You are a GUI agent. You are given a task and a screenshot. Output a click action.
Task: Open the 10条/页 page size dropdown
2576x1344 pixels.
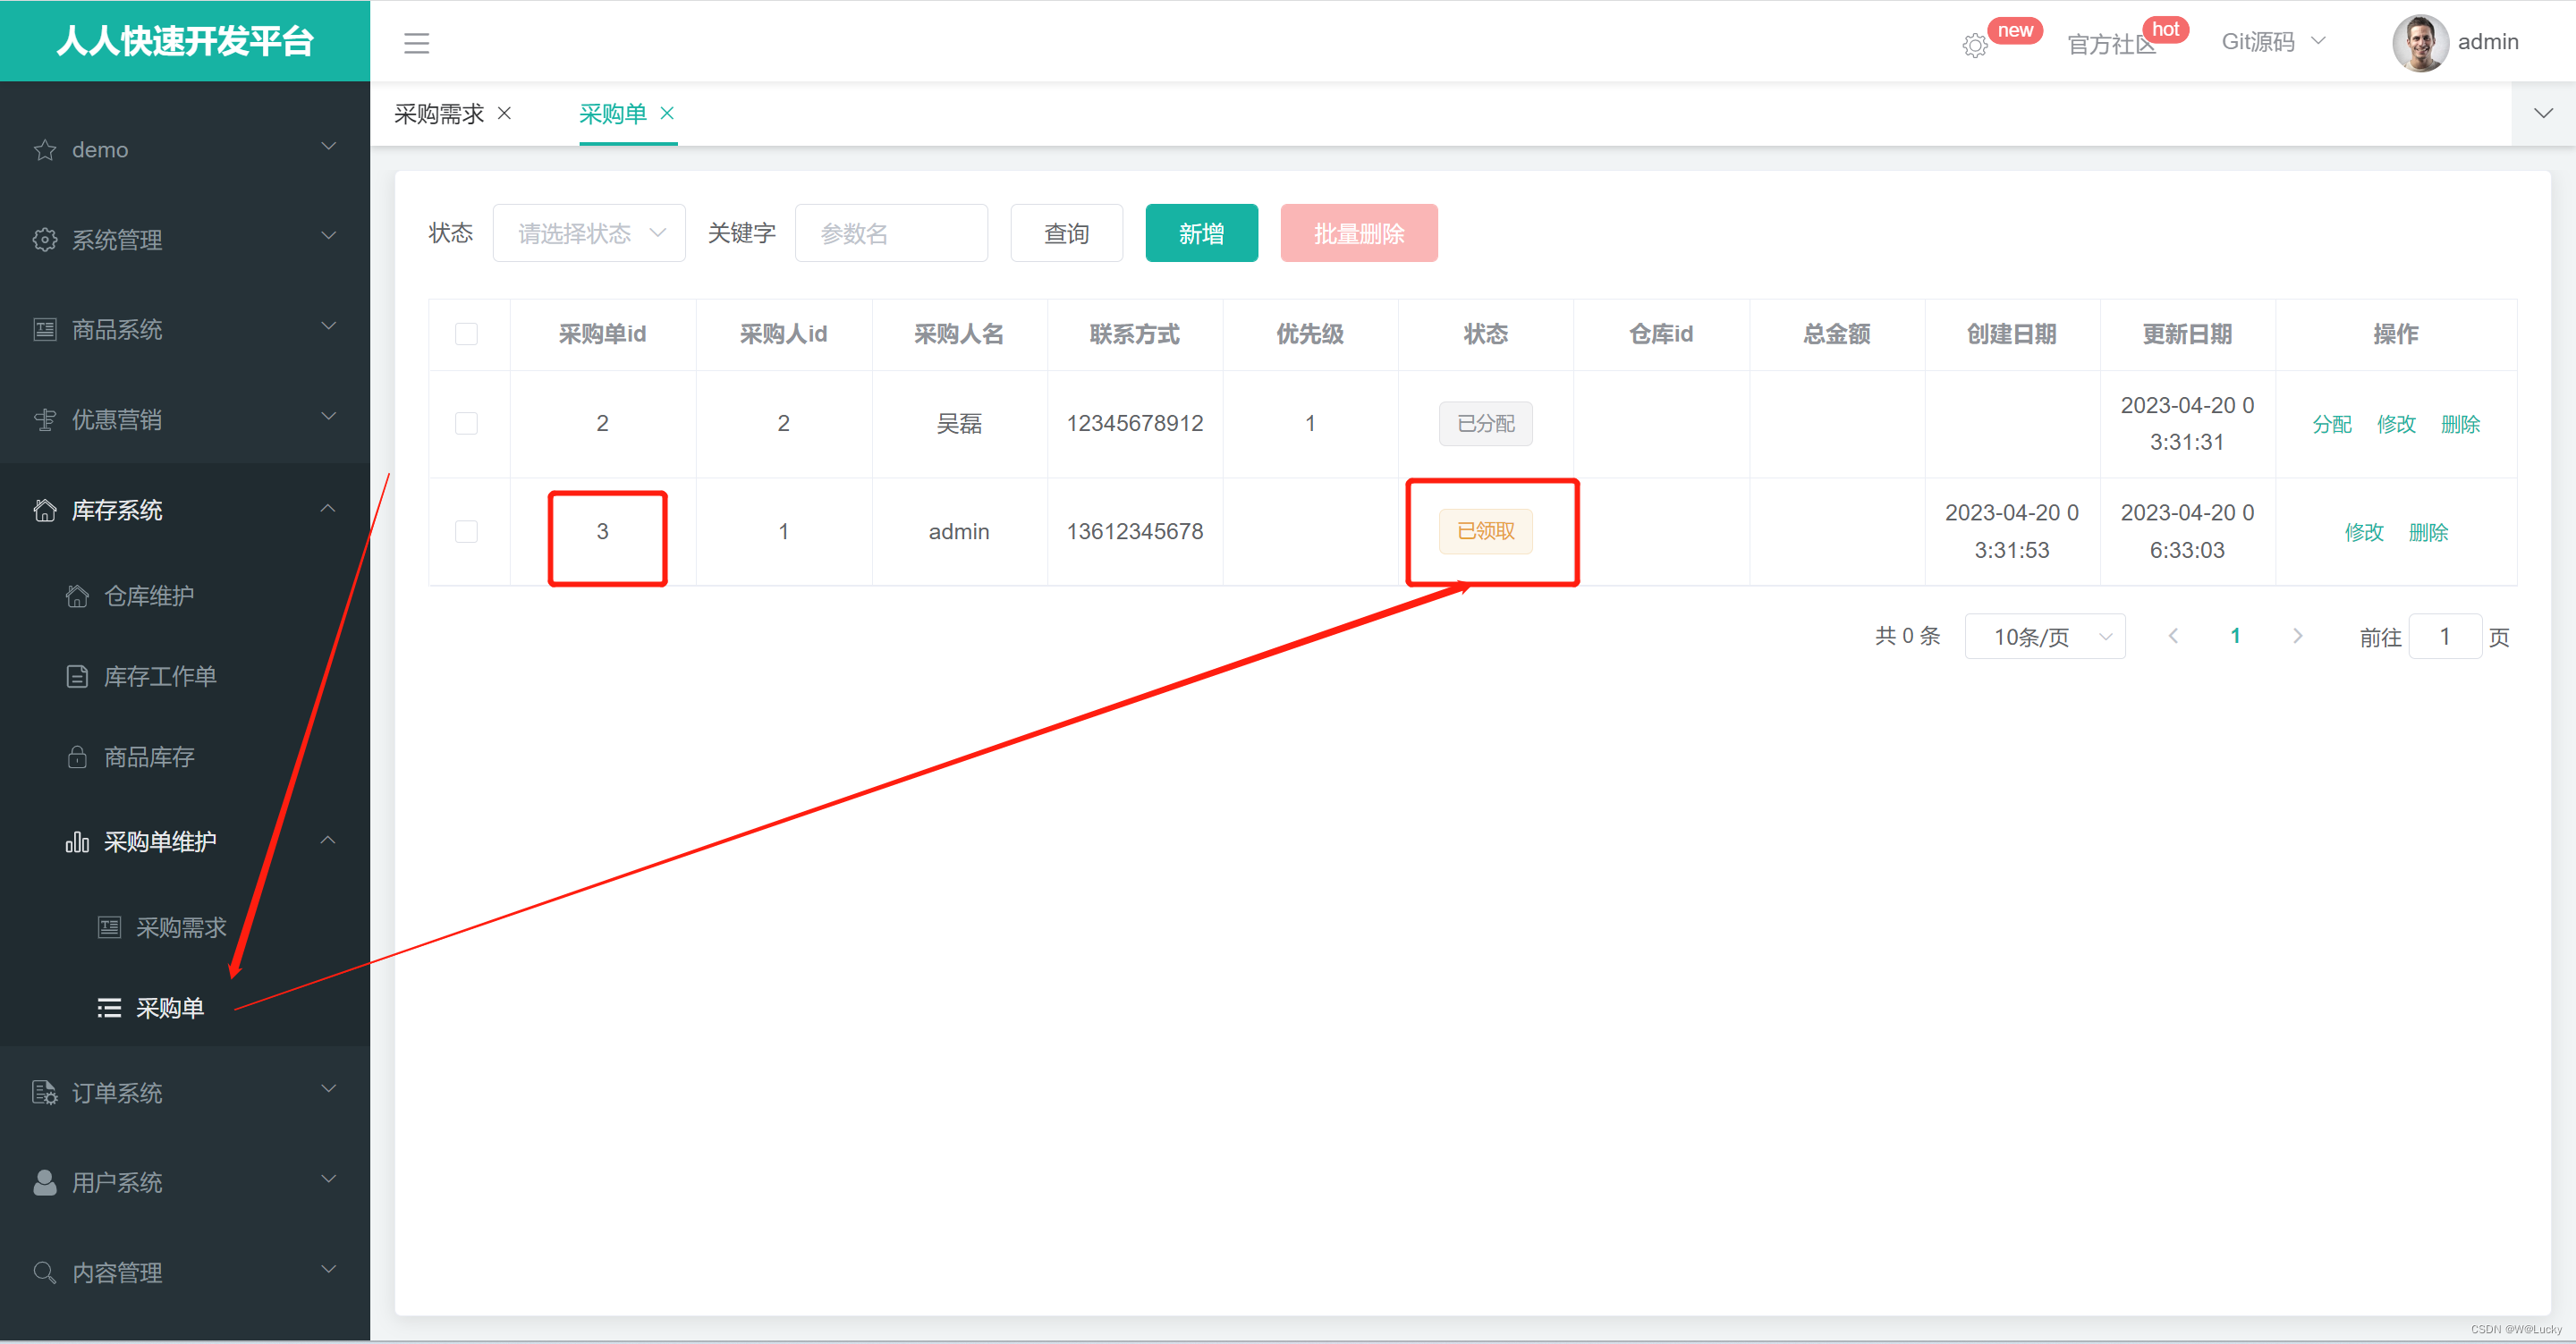[2044, 637]
